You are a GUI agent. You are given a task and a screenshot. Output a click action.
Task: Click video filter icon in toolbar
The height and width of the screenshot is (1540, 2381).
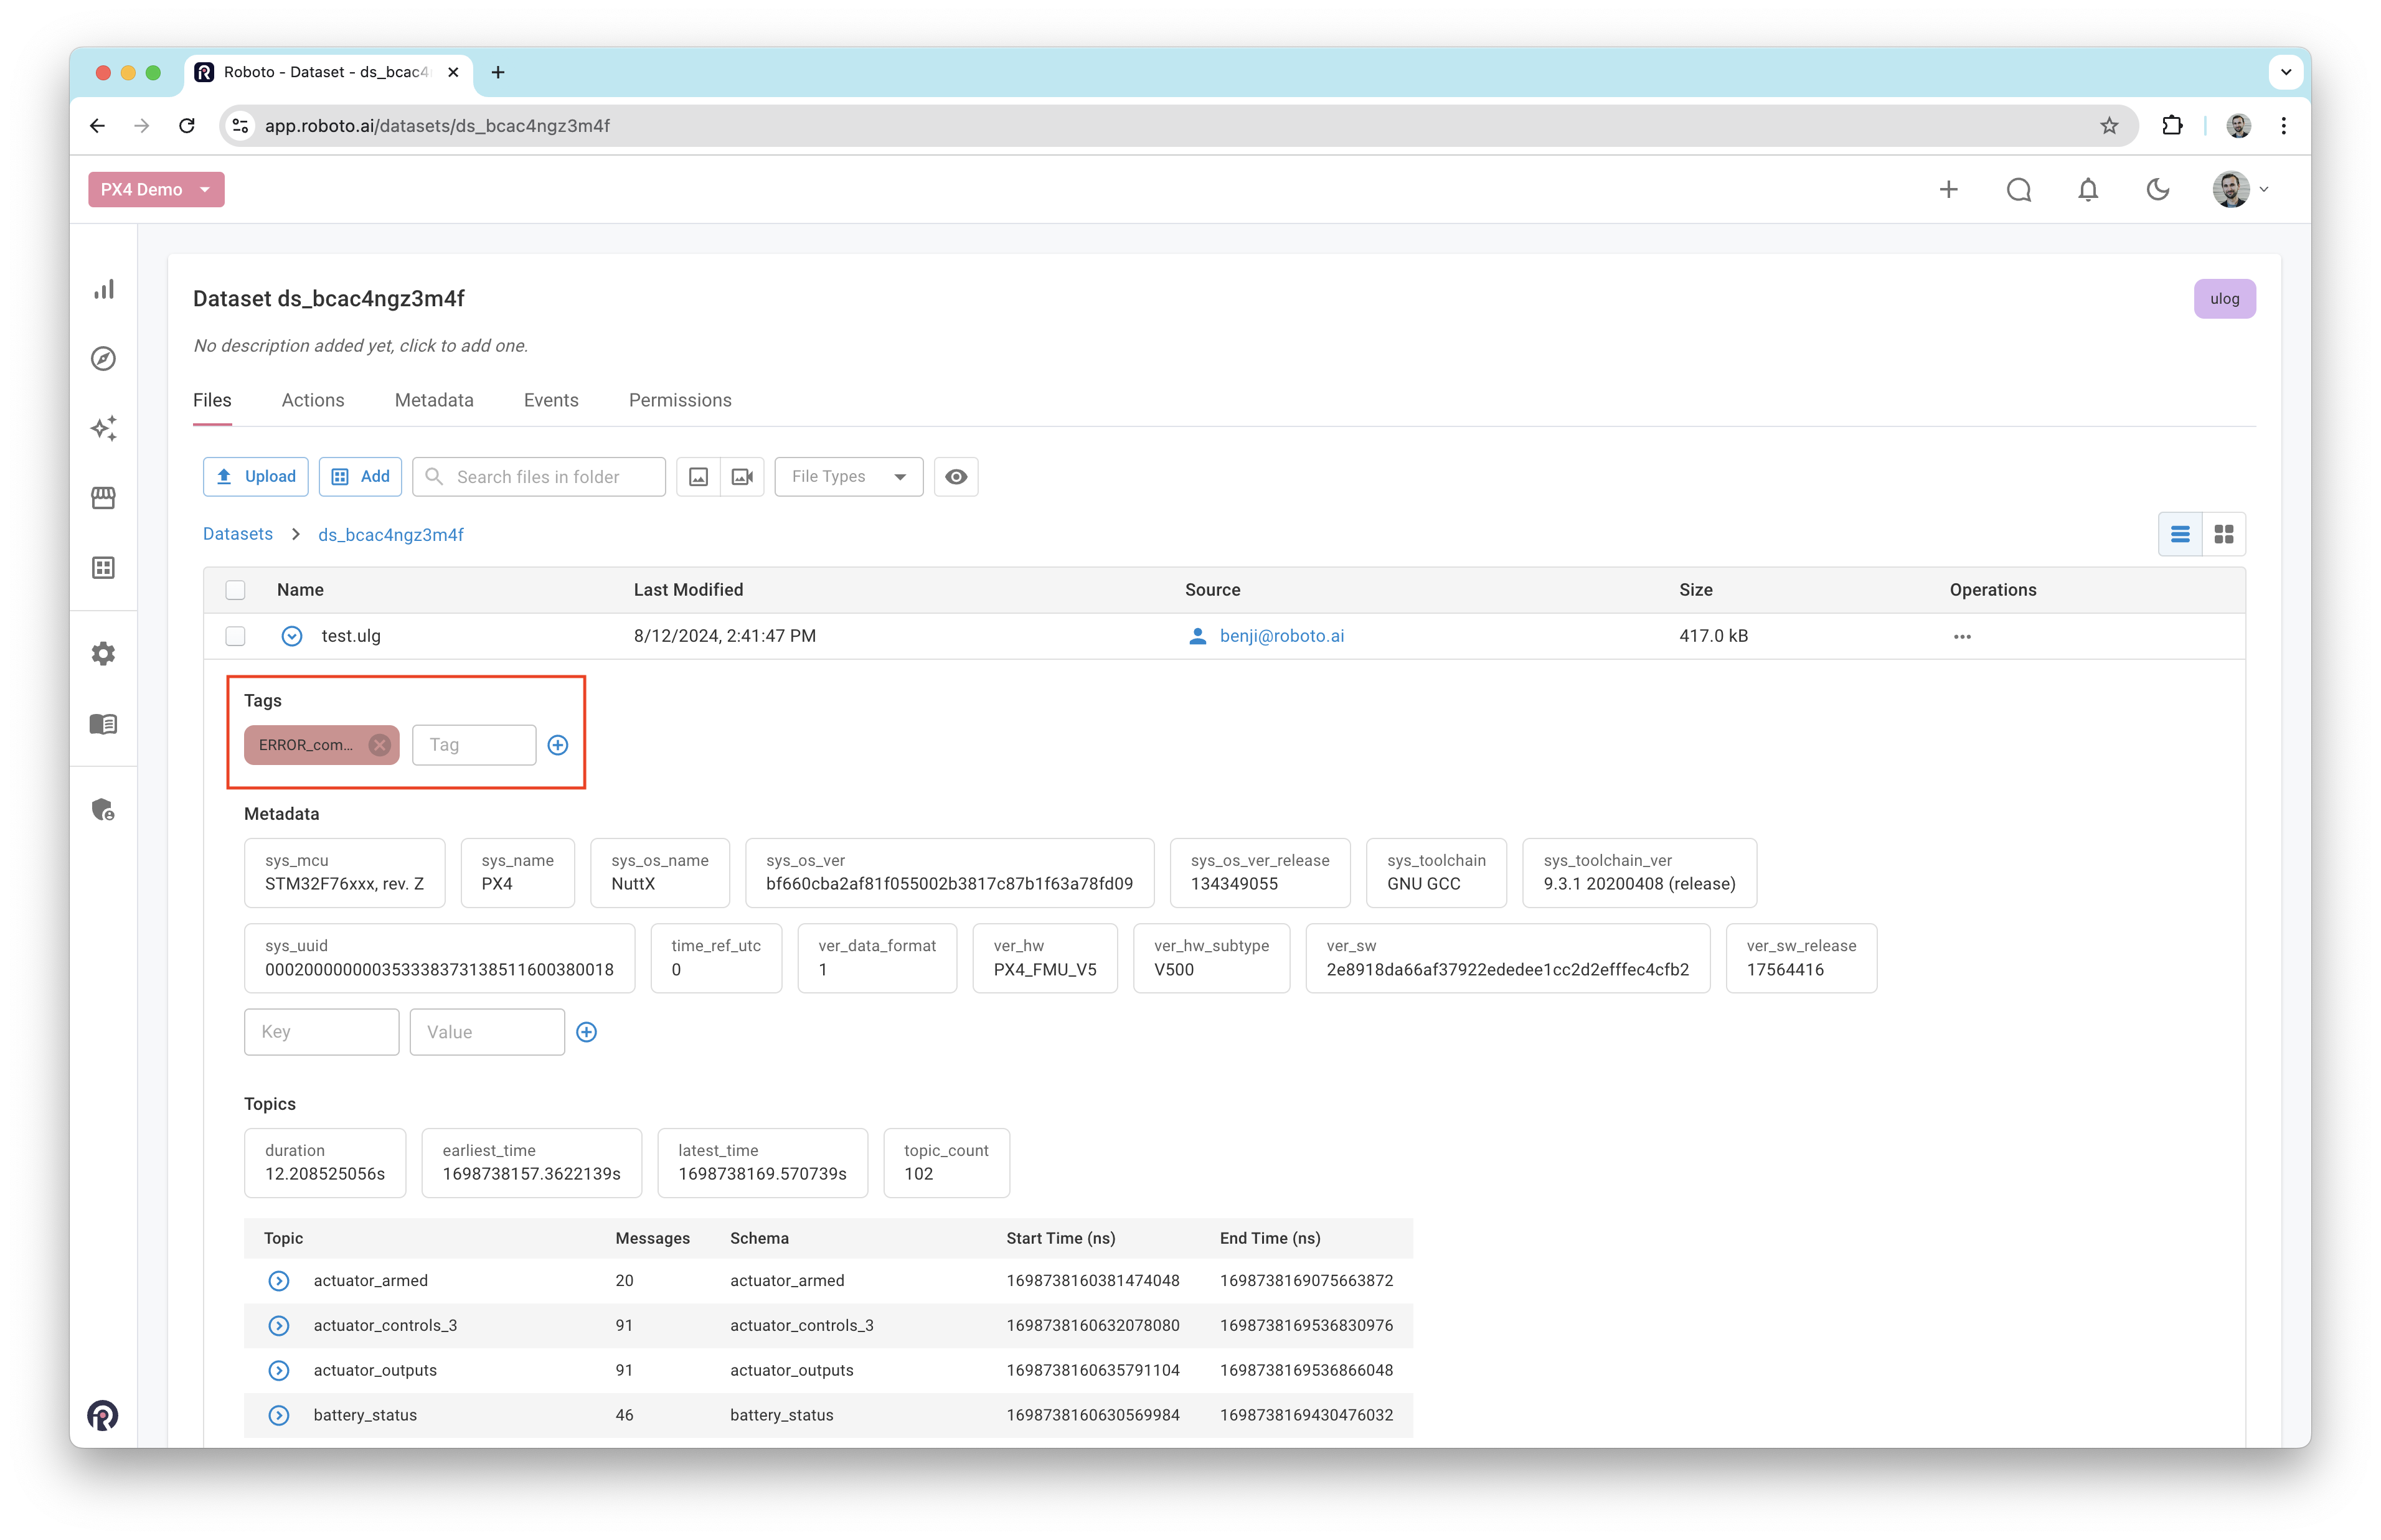click(x=742, y=477)
